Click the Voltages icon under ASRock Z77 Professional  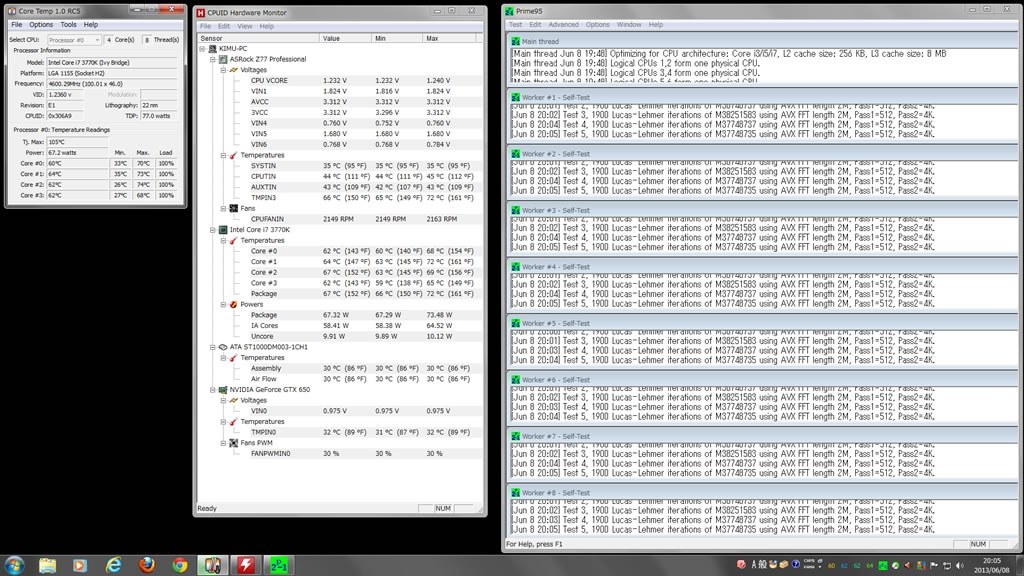[234, 70]
